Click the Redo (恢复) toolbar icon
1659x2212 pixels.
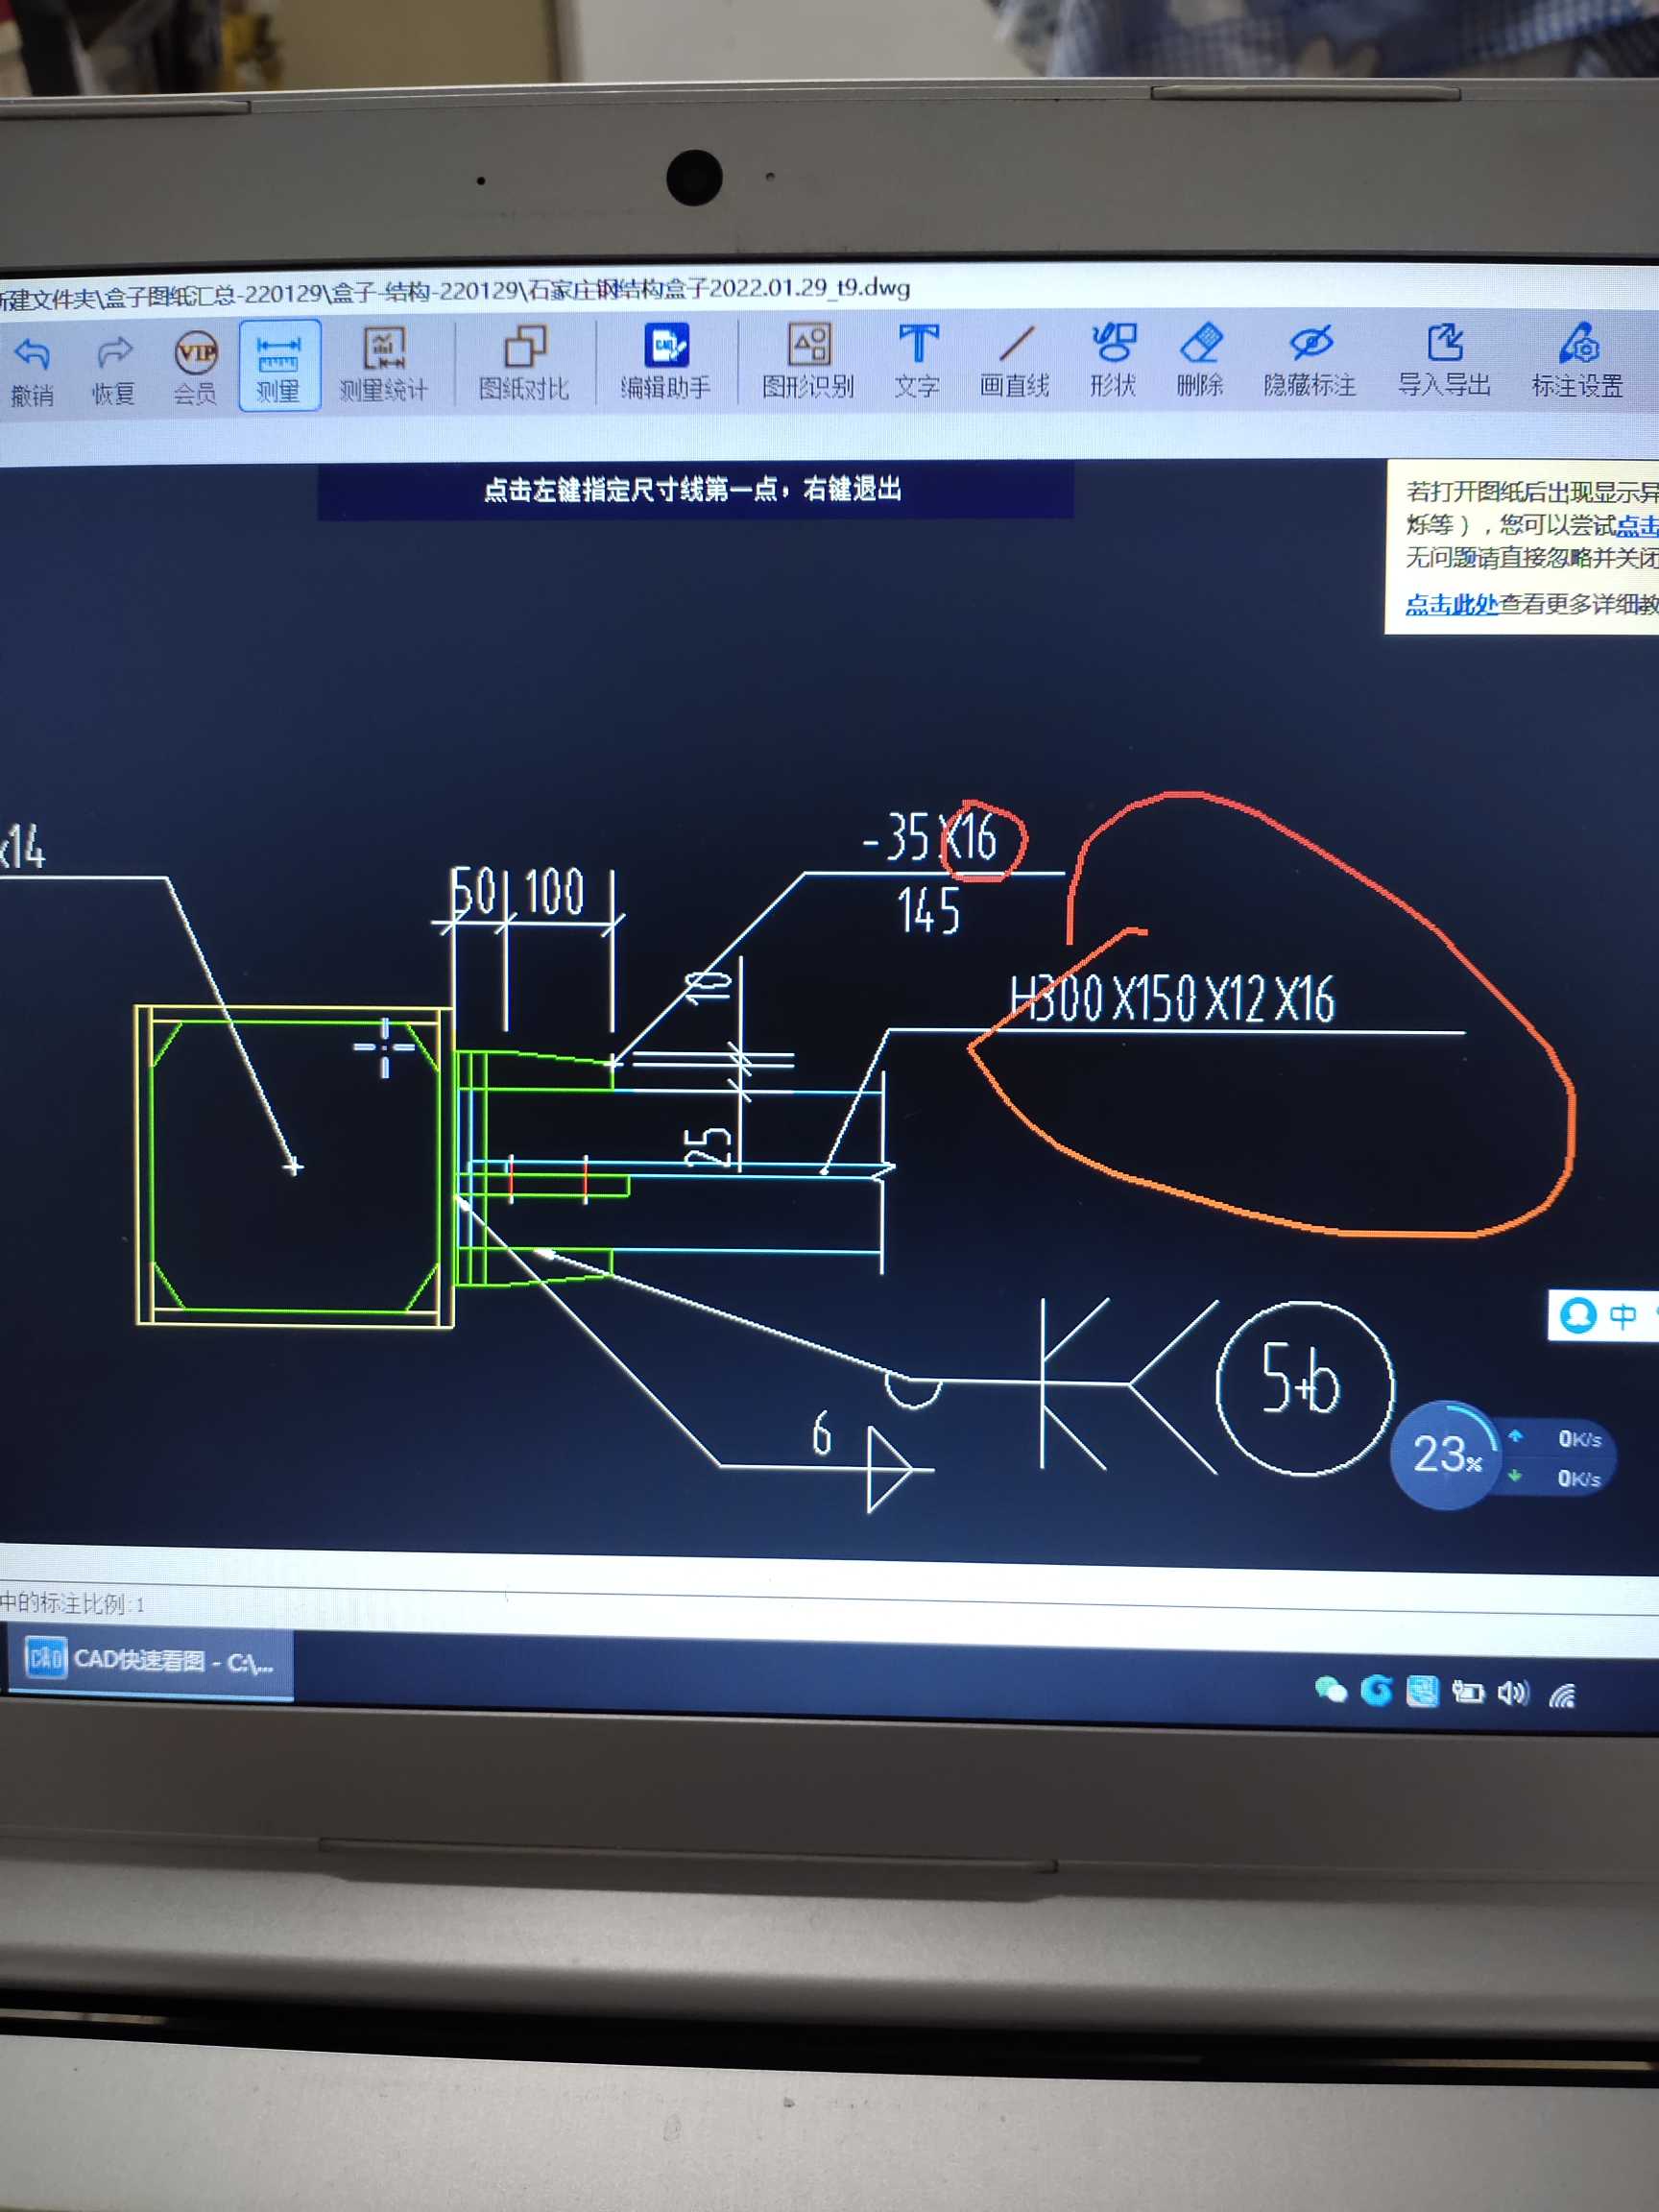coord(114,369)
